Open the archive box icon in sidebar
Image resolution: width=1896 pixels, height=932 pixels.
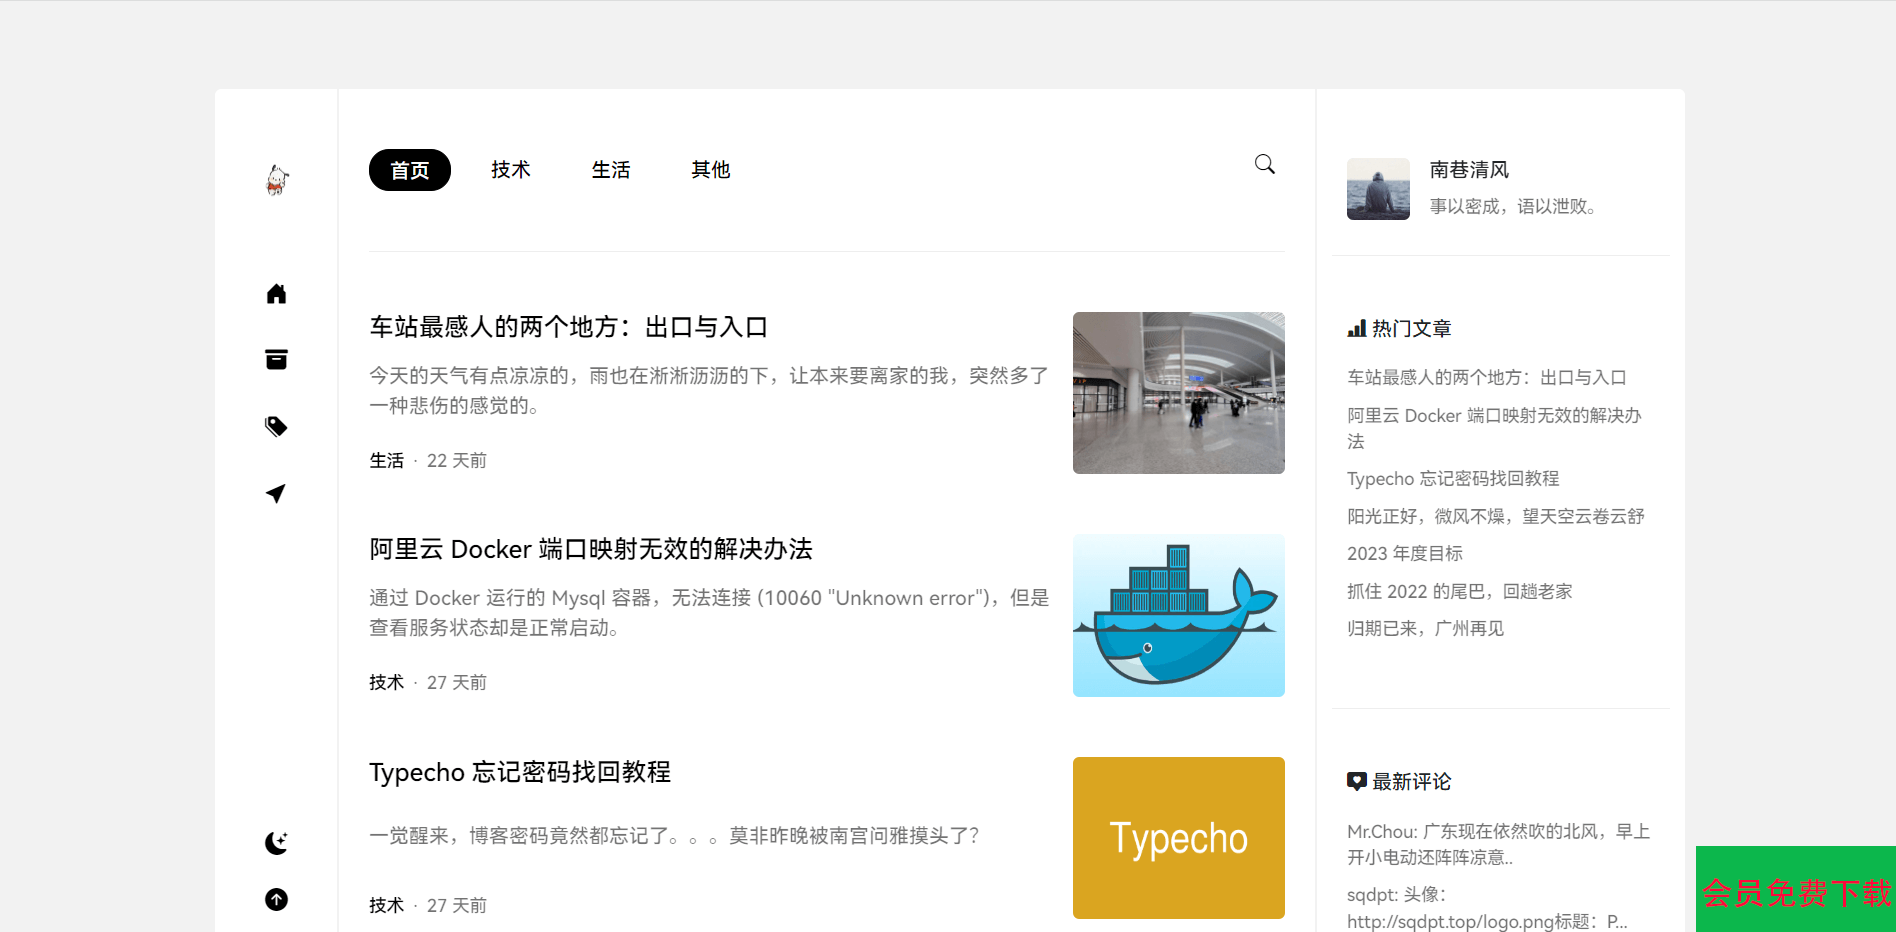tap(277, 360)
